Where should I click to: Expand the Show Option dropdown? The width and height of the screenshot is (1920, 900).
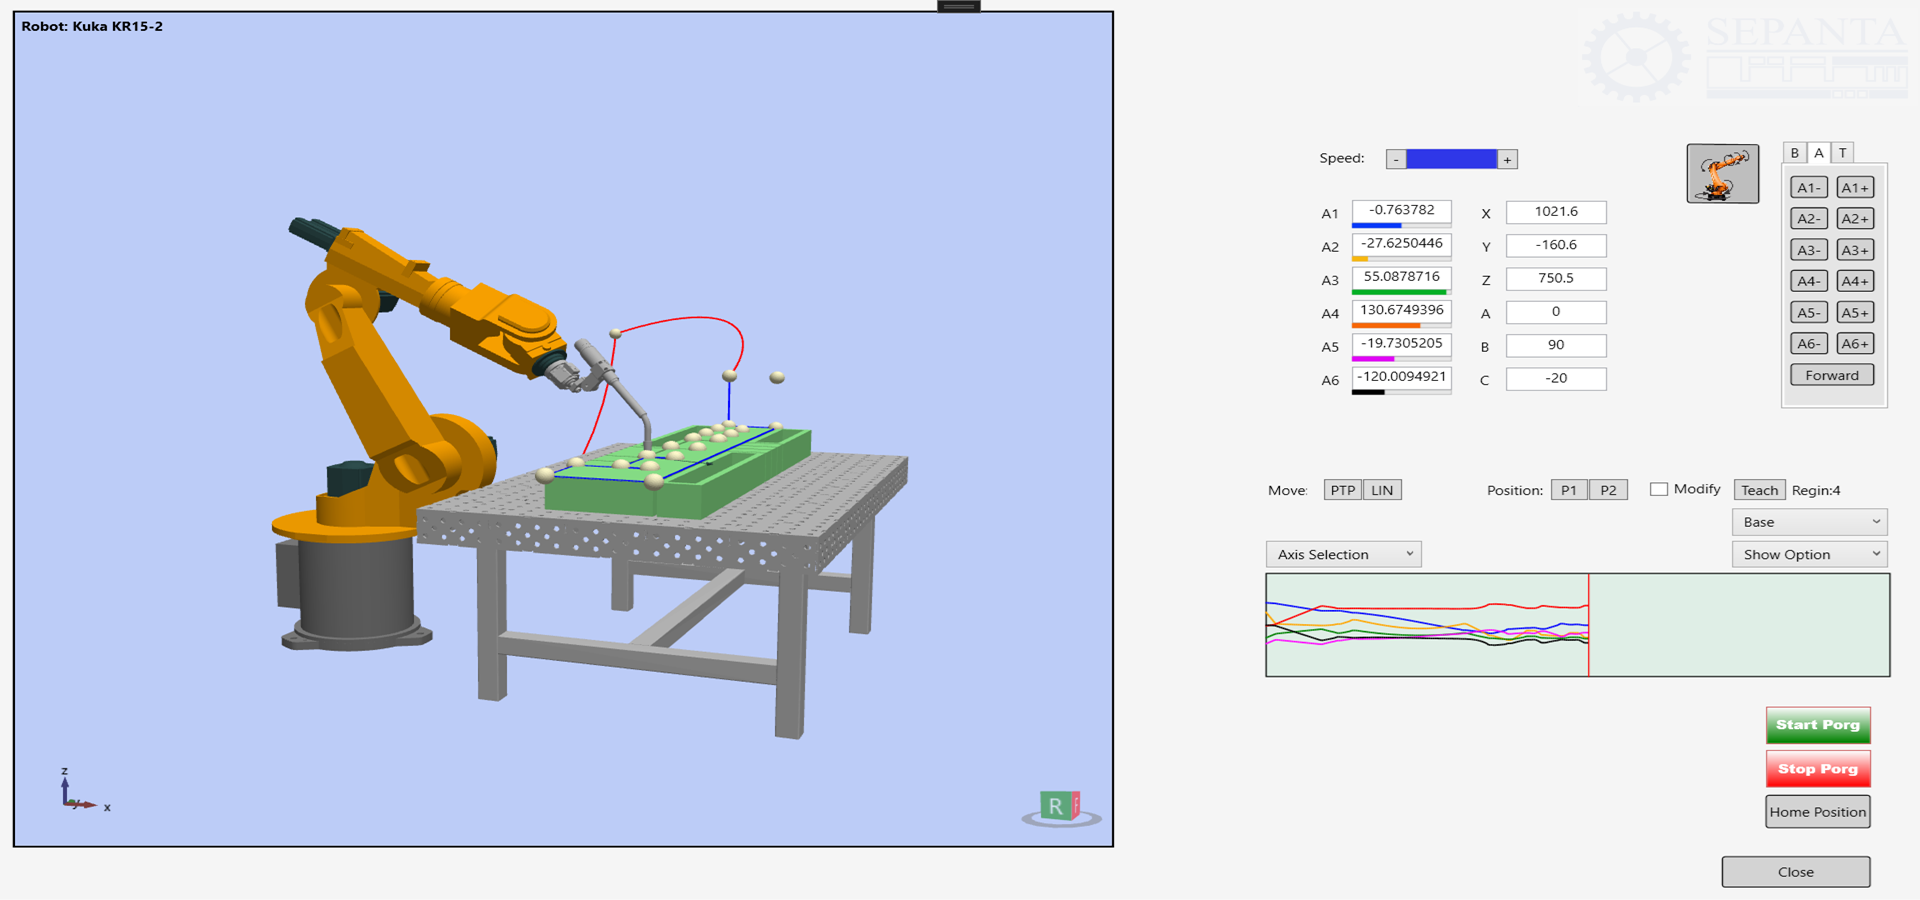[x=1809, y=554]
